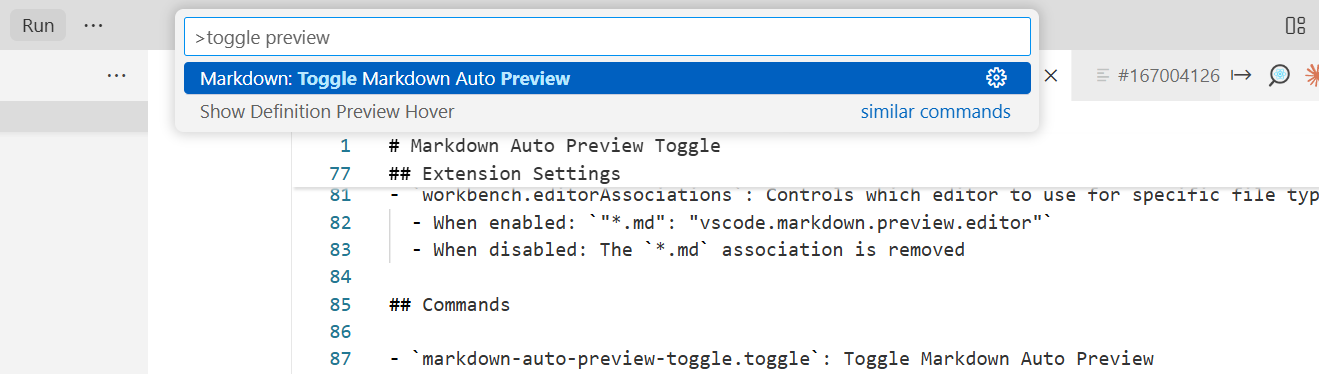Open the Run menu
Screen dimensions: 1319x374
click(x=38, y=25)
